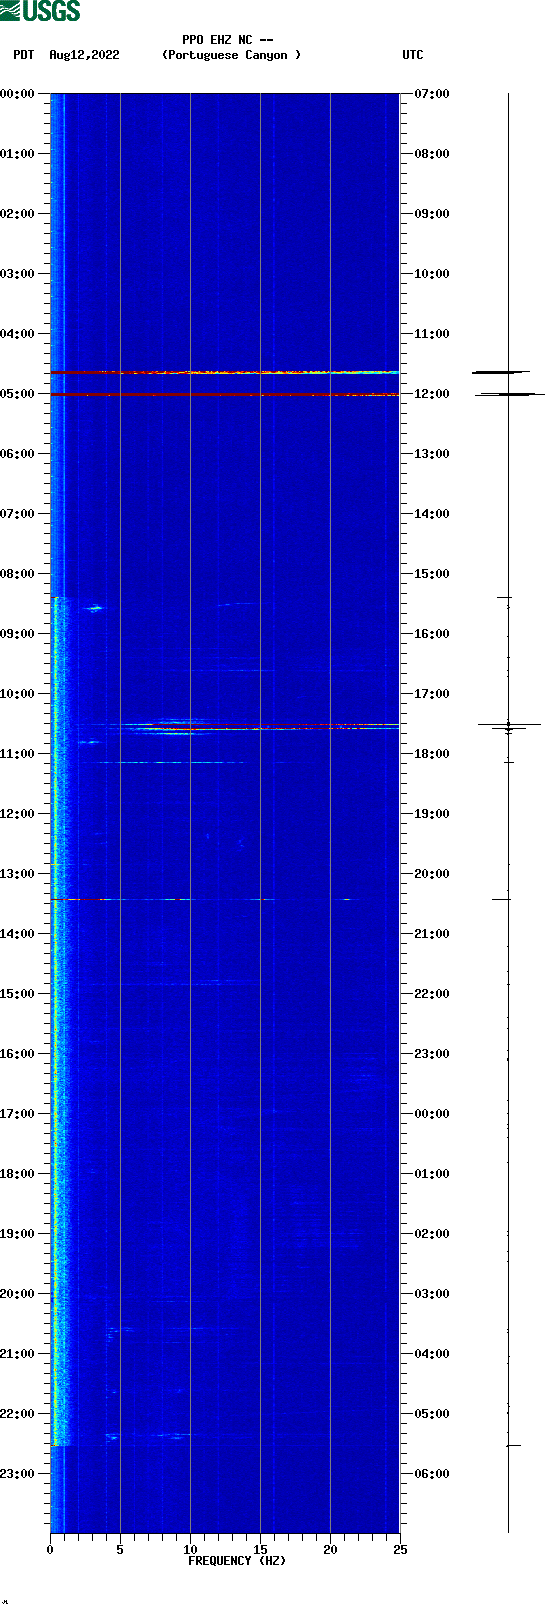
Task: Click the 12:00 UTC time label
Action: [x=432, y=394]
